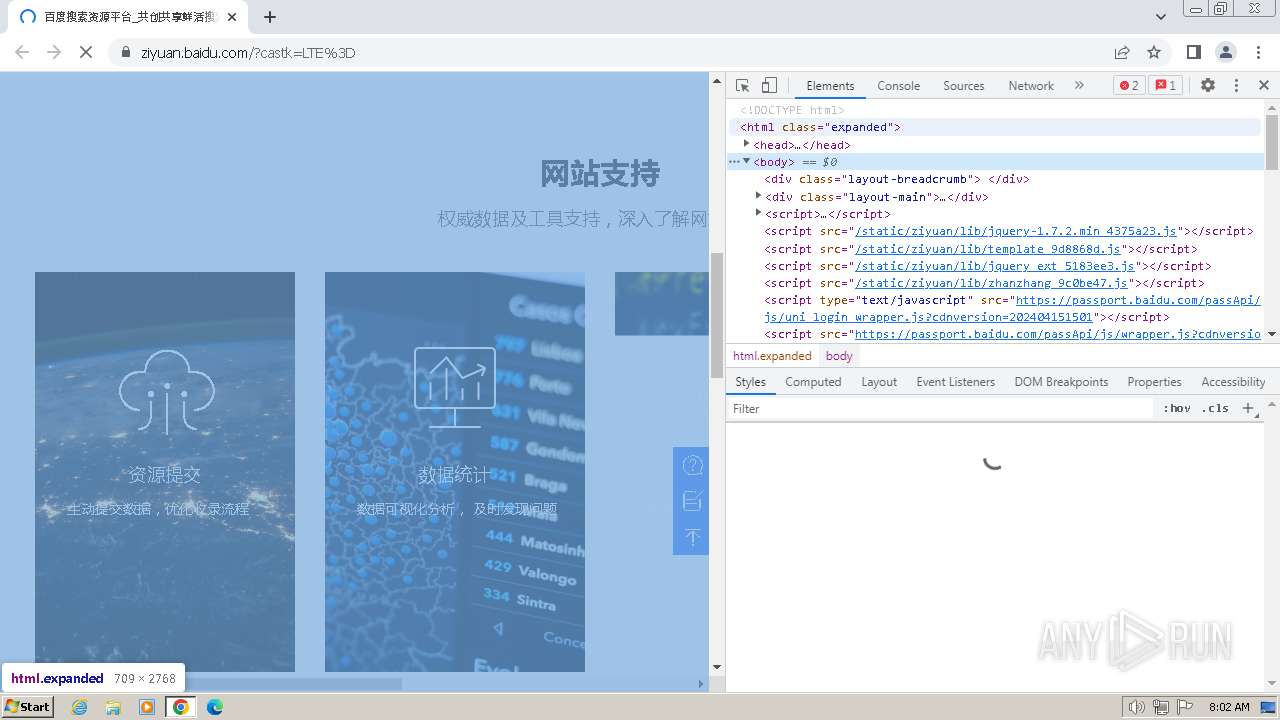Select html.expanded breadcrumb item
The width and height of the screenshot is (1280, 720).
pos(772,356)
